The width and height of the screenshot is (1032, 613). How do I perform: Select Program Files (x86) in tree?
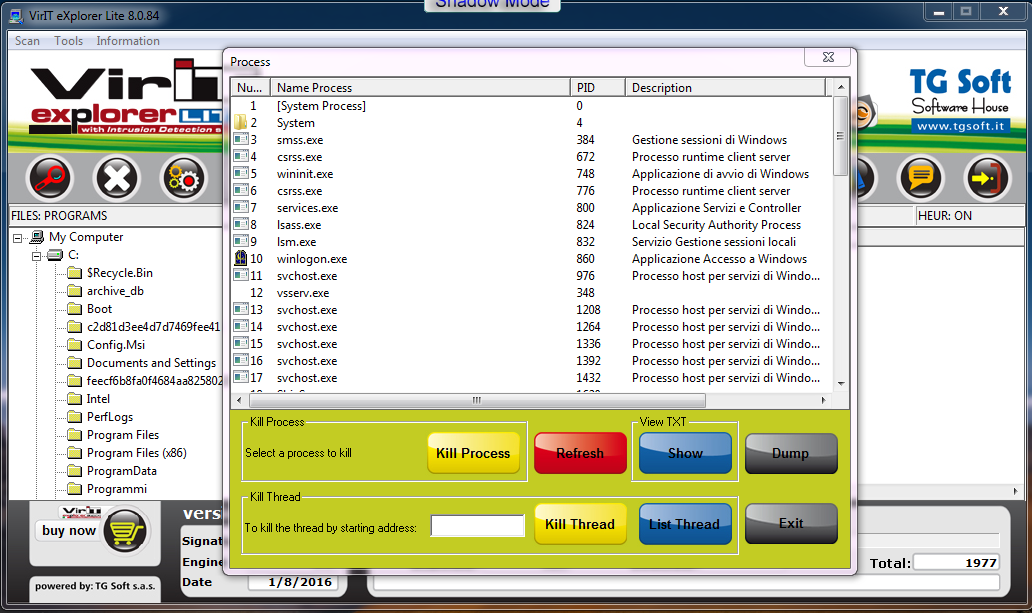tap(137, 453)
